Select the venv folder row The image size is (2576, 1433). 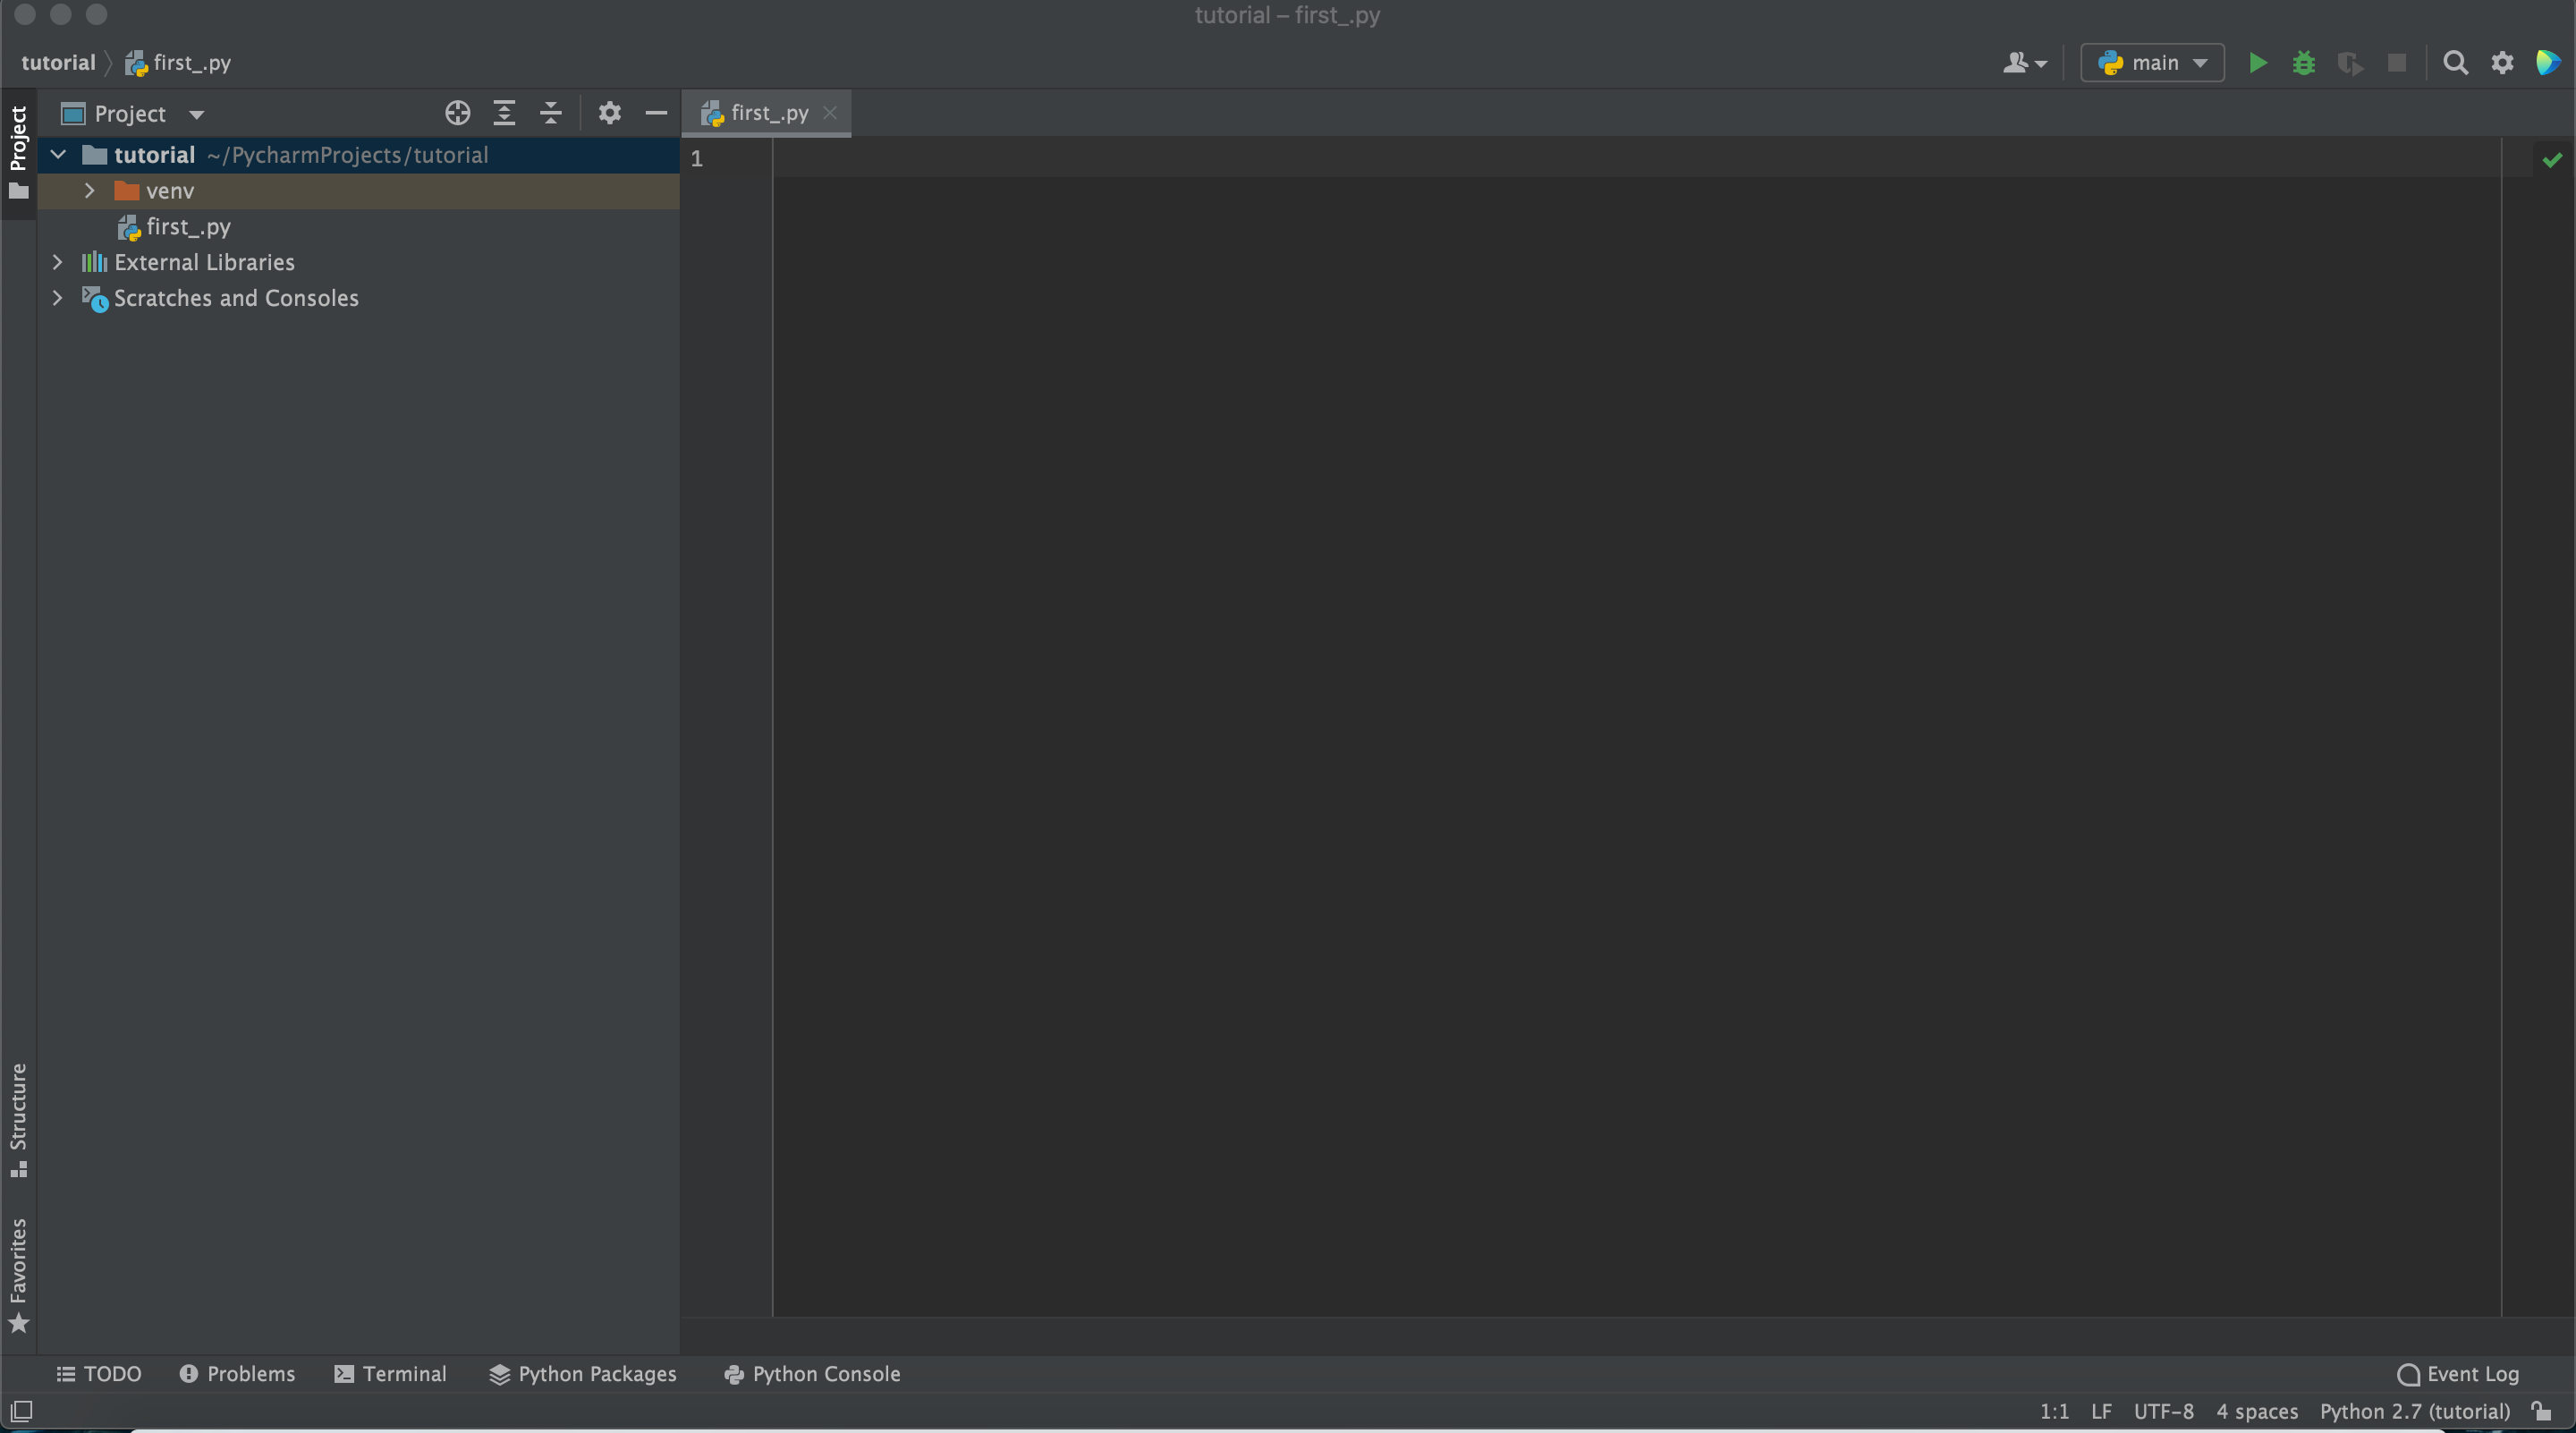(x=358, y=191)
